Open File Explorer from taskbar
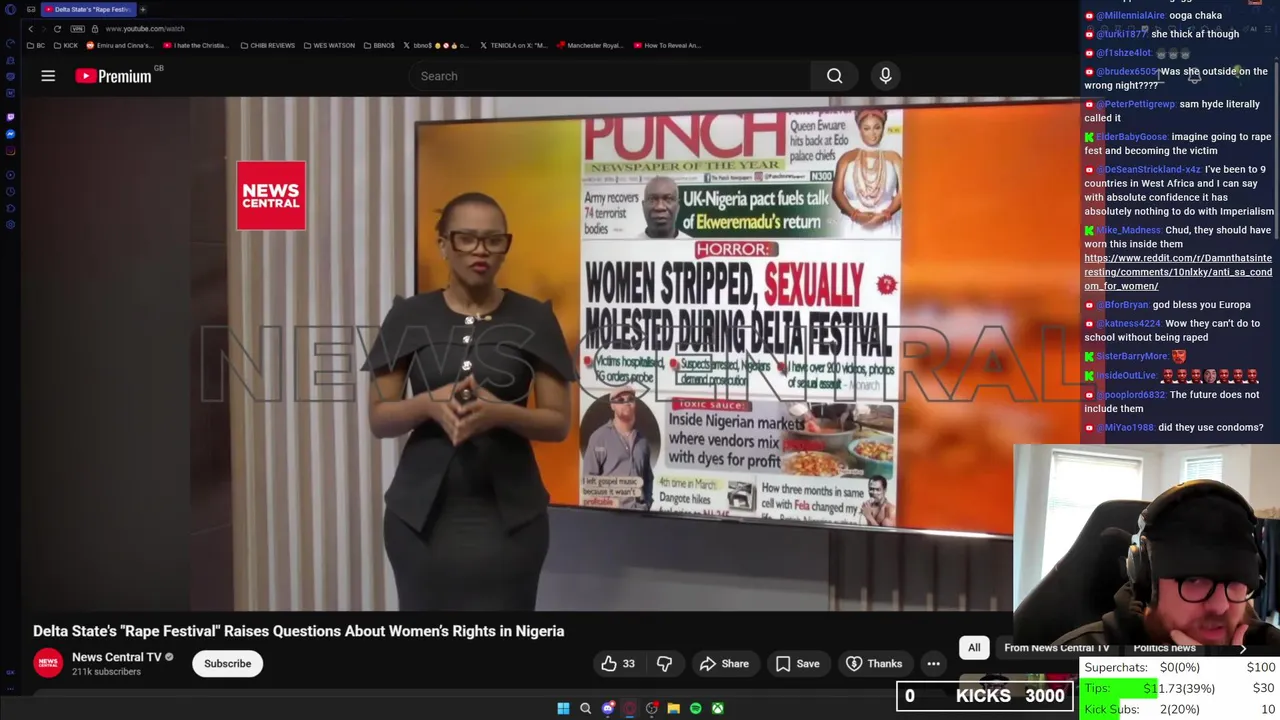Viewport: 1280px width, 720px height. [673, 709]
